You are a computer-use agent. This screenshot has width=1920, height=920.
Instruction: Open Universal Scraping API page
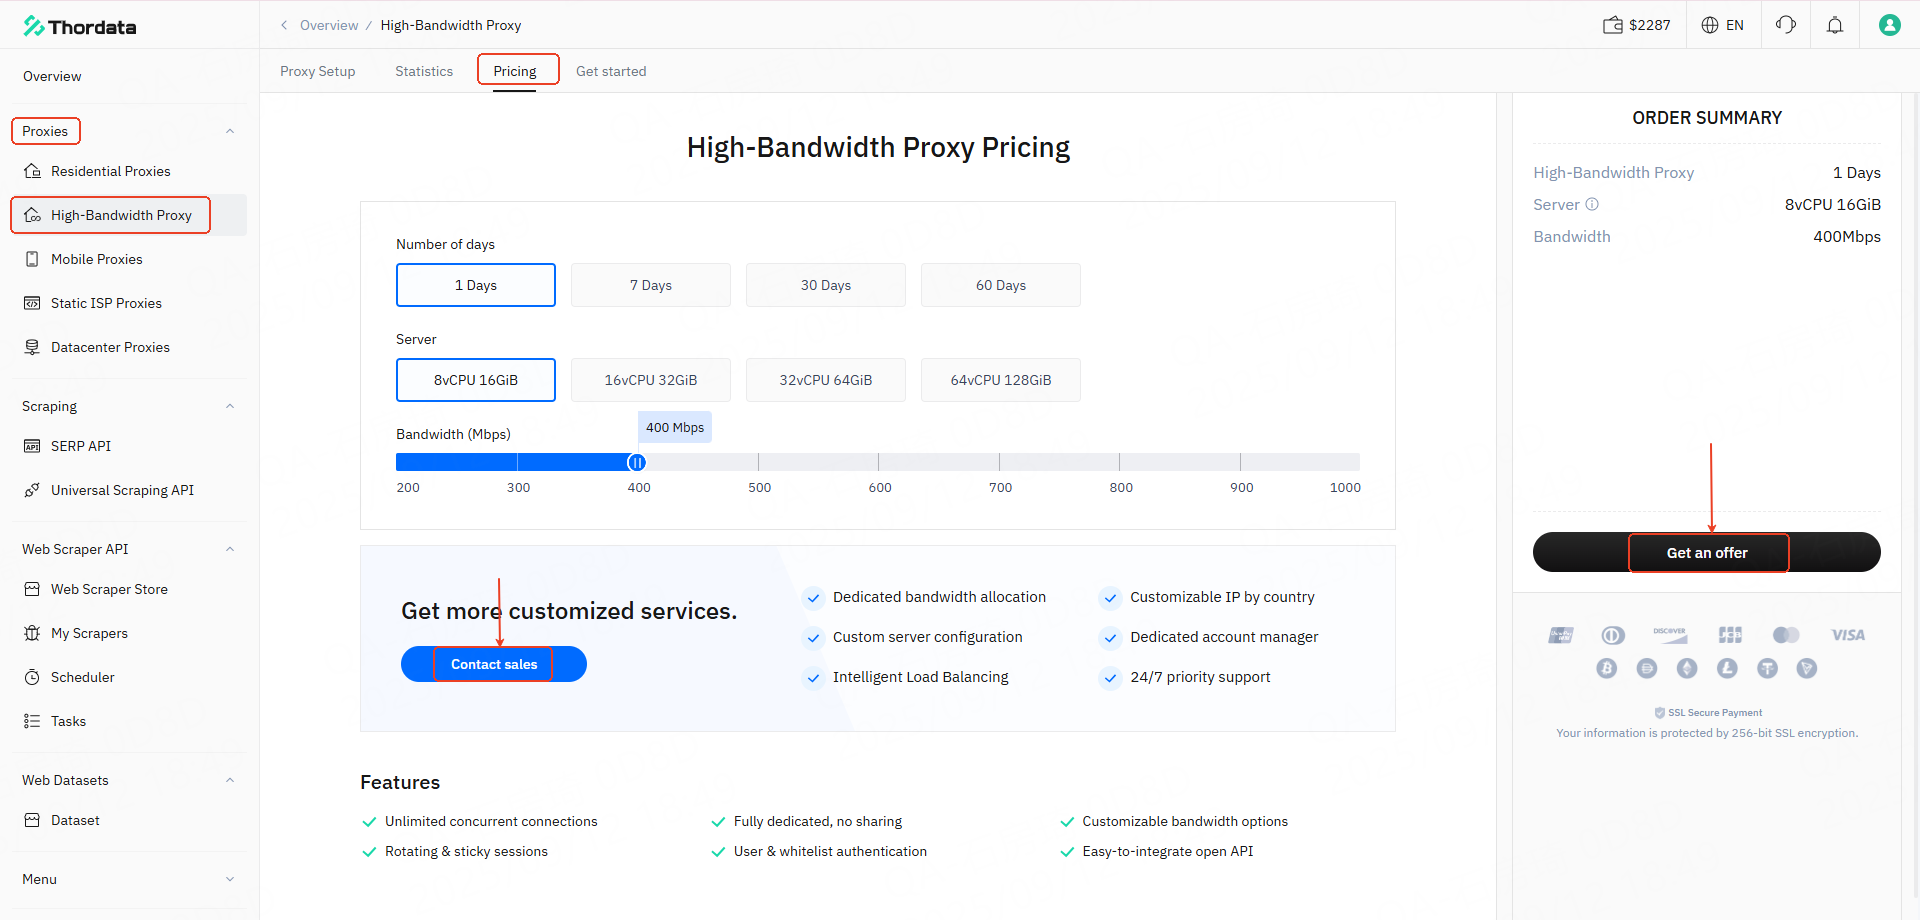pos(122,490)
